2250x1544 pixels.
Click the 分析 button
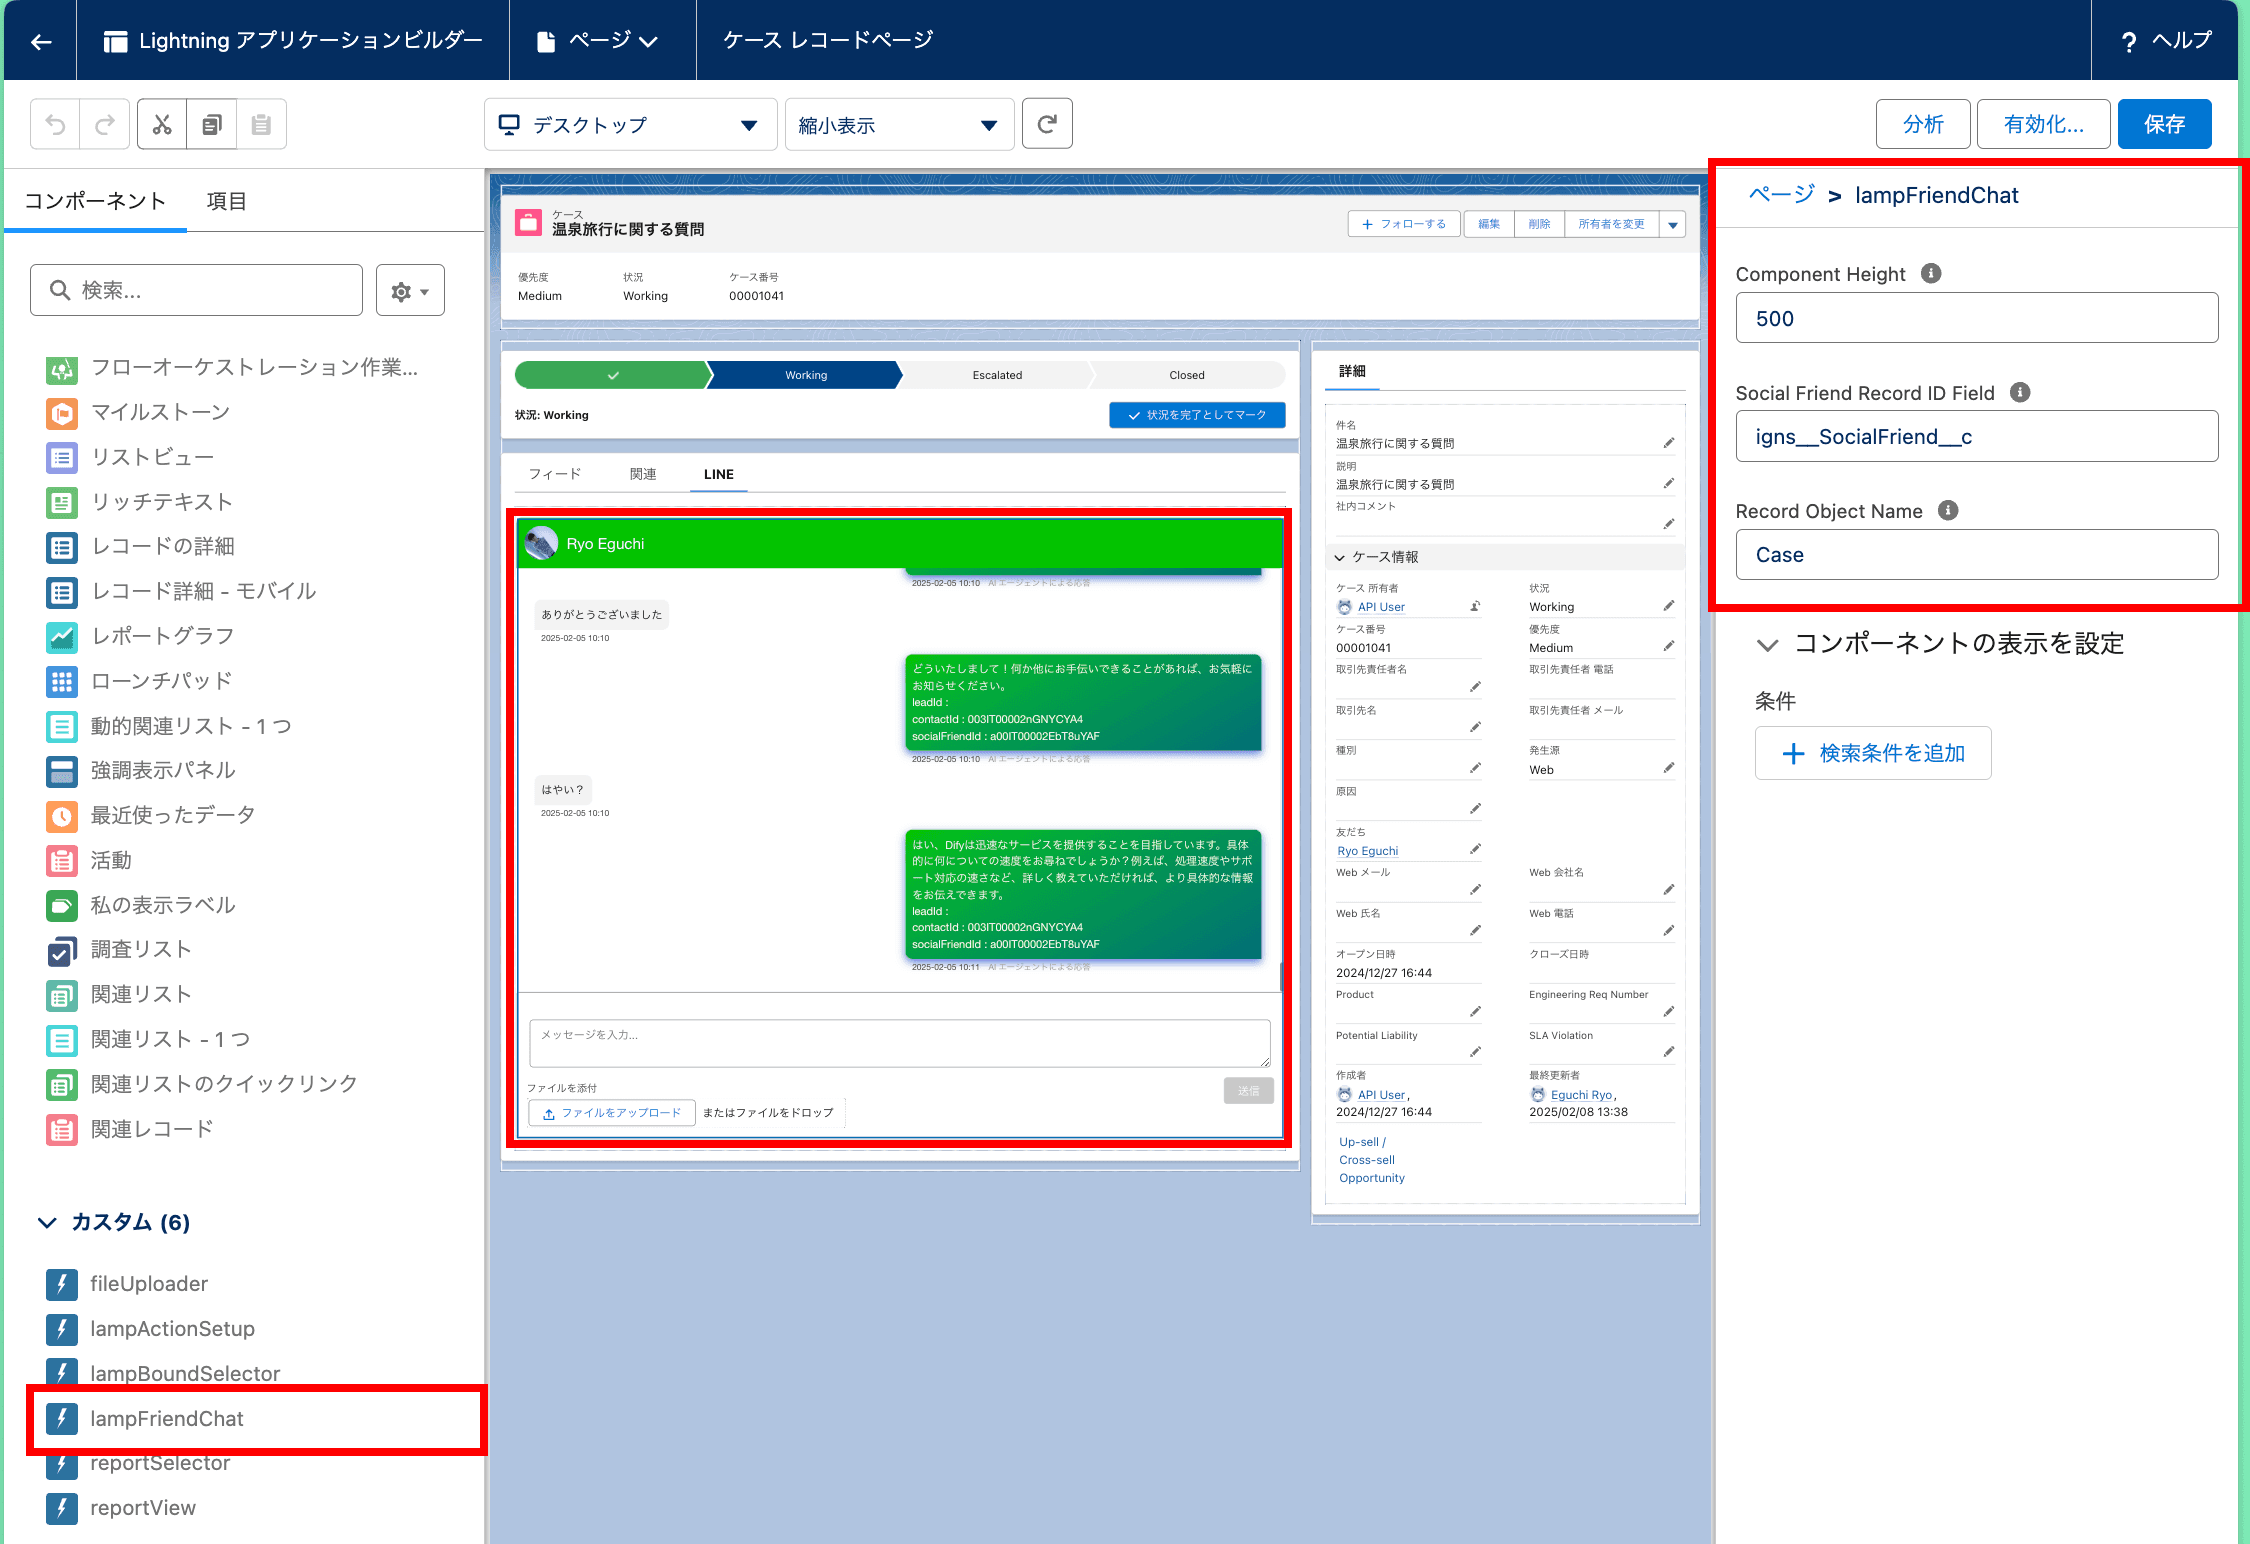tap(1923, 124)
